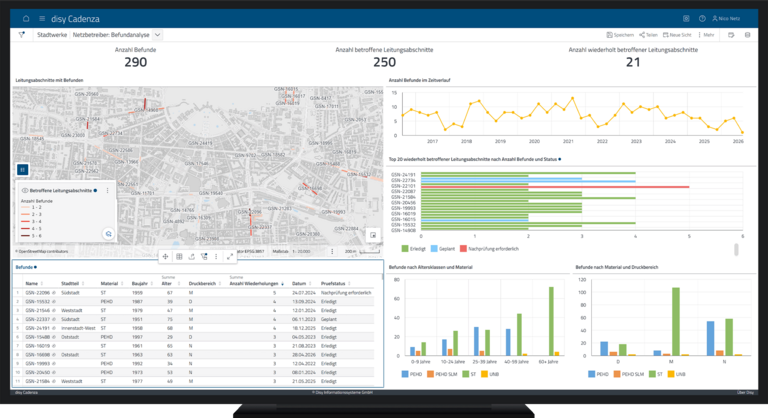This screenshot has width=768, height=418.
Task: Create a Neue Sicht
Action: (677, 35)
